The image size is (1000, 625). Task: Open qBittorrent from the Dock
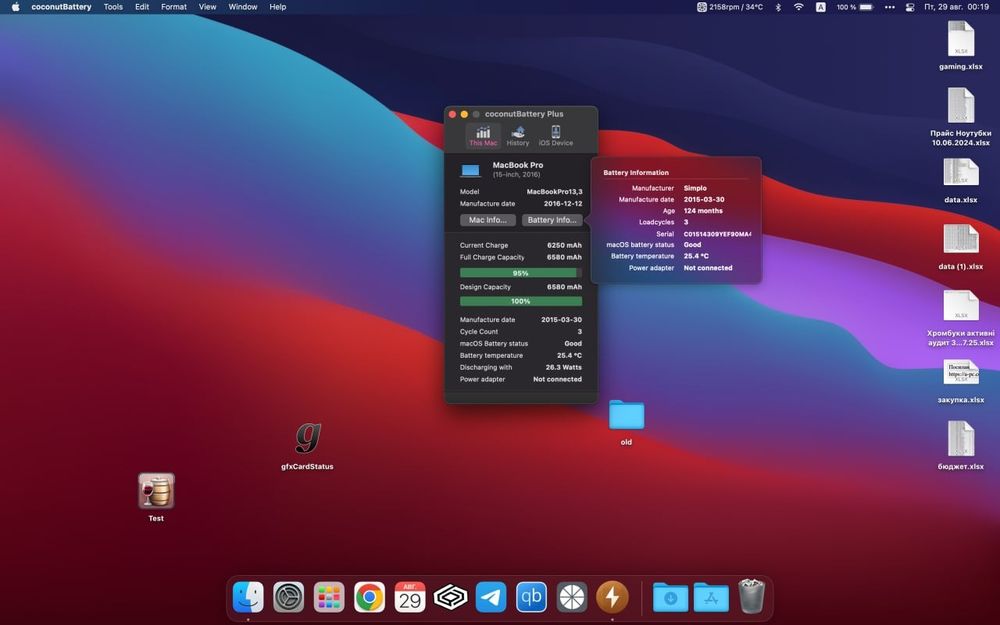(x=531, y=598)
